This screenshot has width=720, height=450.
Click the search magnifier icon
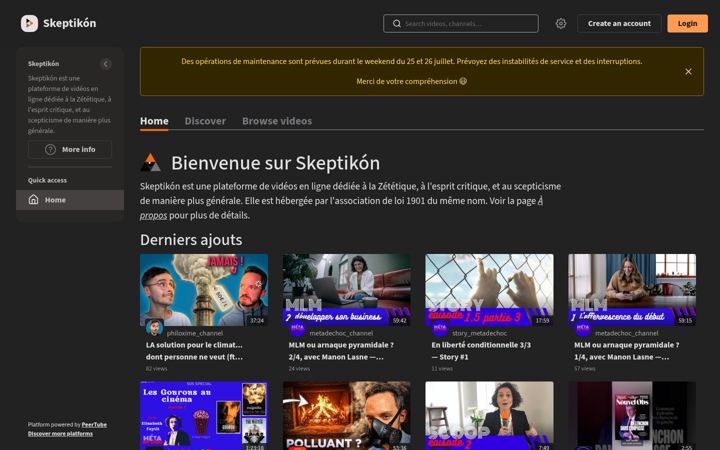[x=397, y=23]
